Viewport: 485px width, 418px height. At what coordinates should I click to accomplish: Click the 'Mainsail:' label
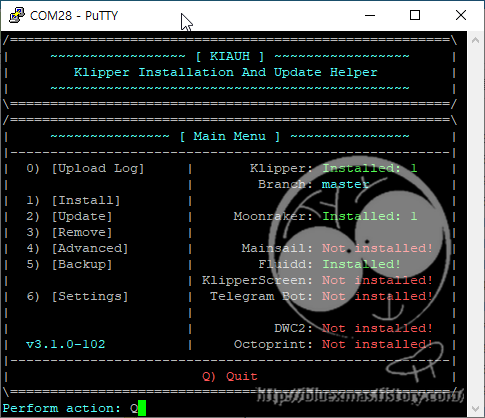[277, 248]
